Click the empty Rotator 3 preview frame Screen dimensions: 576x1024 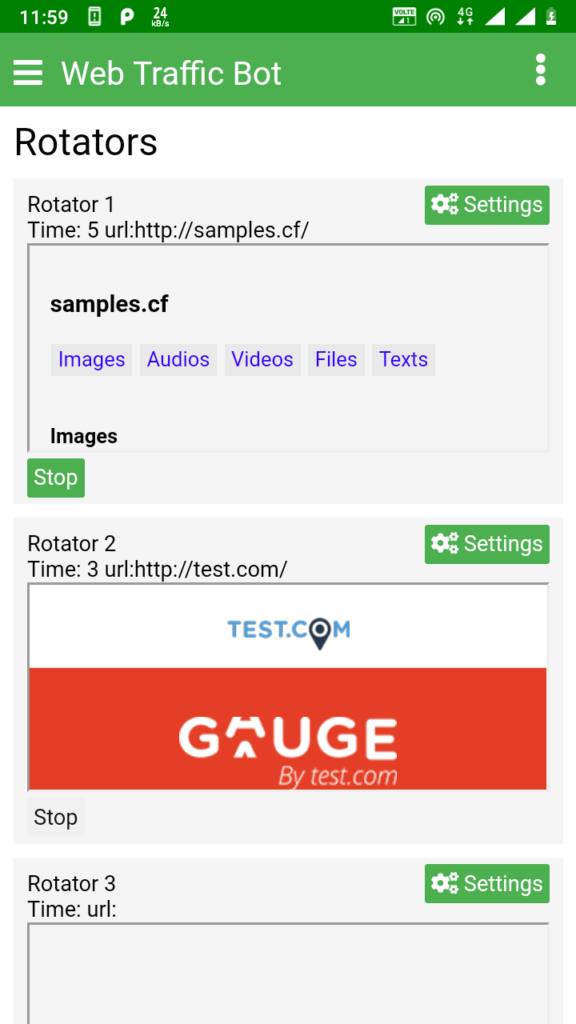click(288, 973)
